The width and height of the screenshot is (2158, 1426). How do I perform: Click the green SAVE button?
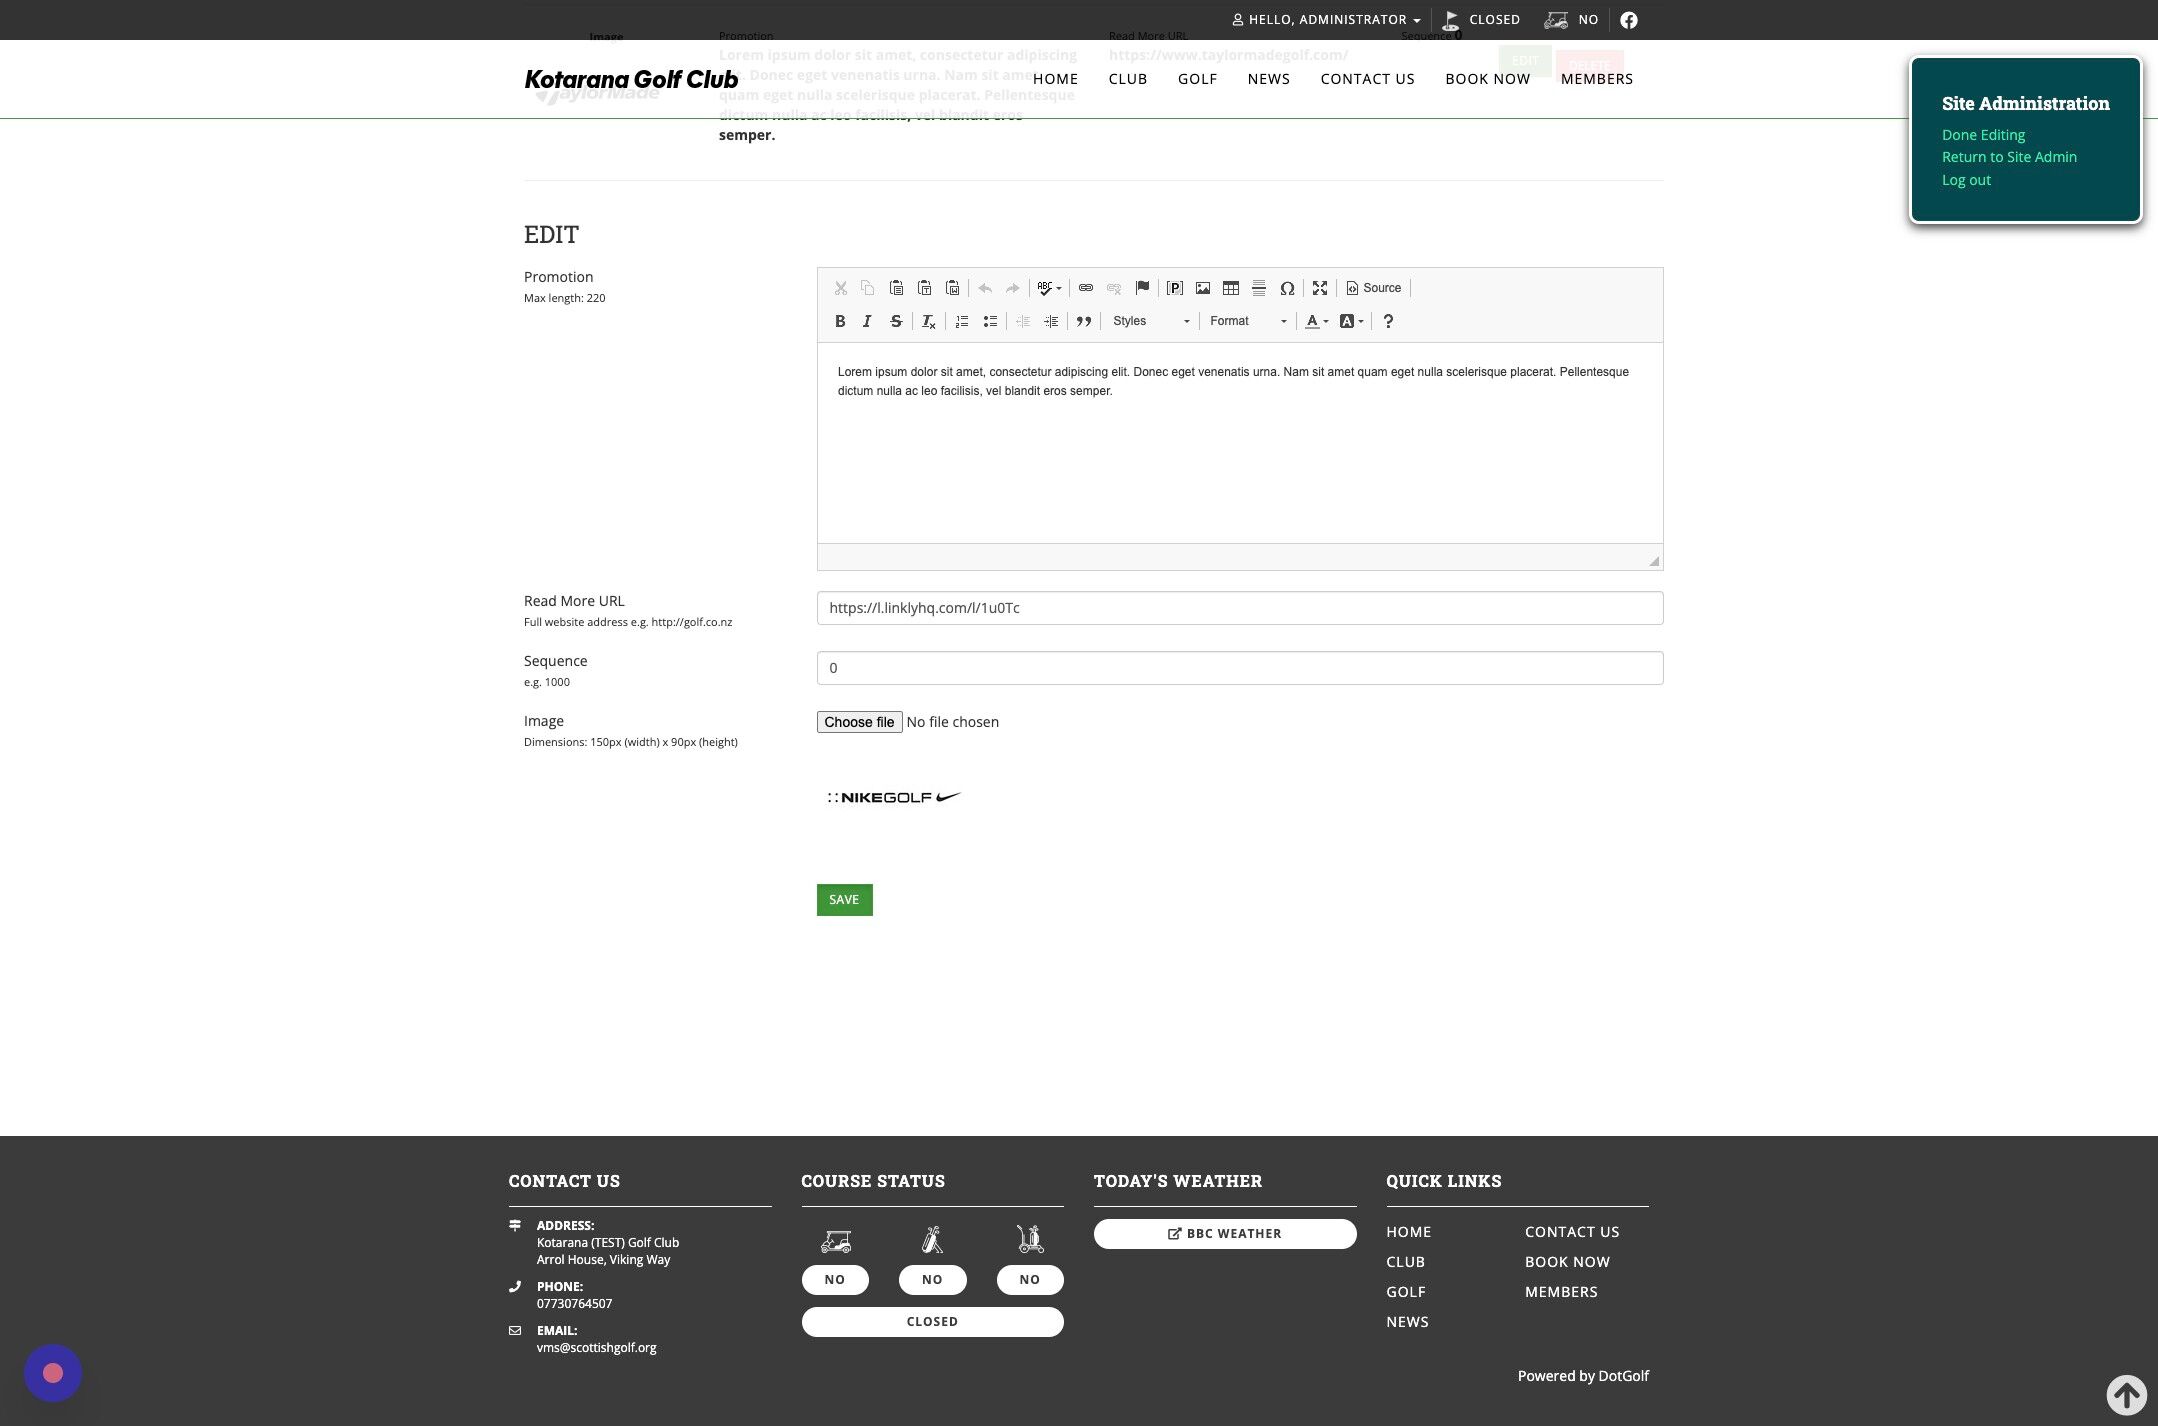pos(844,900)
